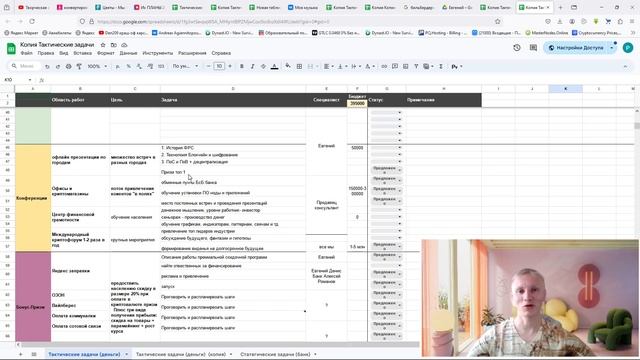640x360 pixels.
Task: Open horizontal align dropdown
Action: pyautogui.click(x=328, y=66)
